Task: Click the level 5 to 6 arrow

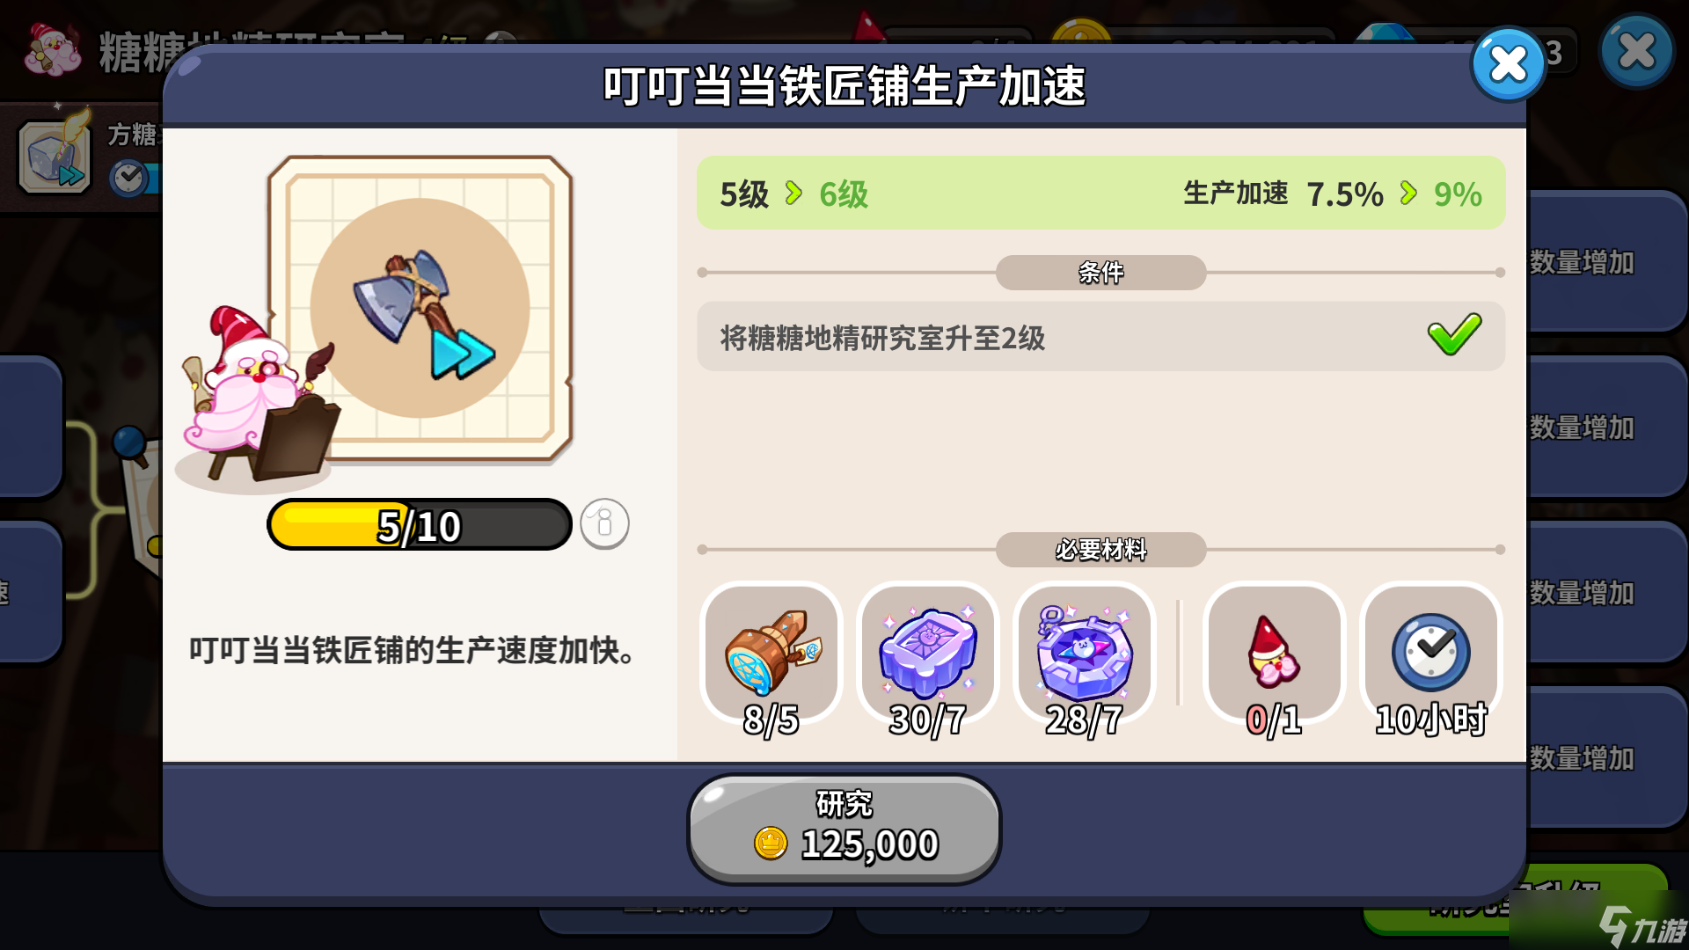Action: 794,193
